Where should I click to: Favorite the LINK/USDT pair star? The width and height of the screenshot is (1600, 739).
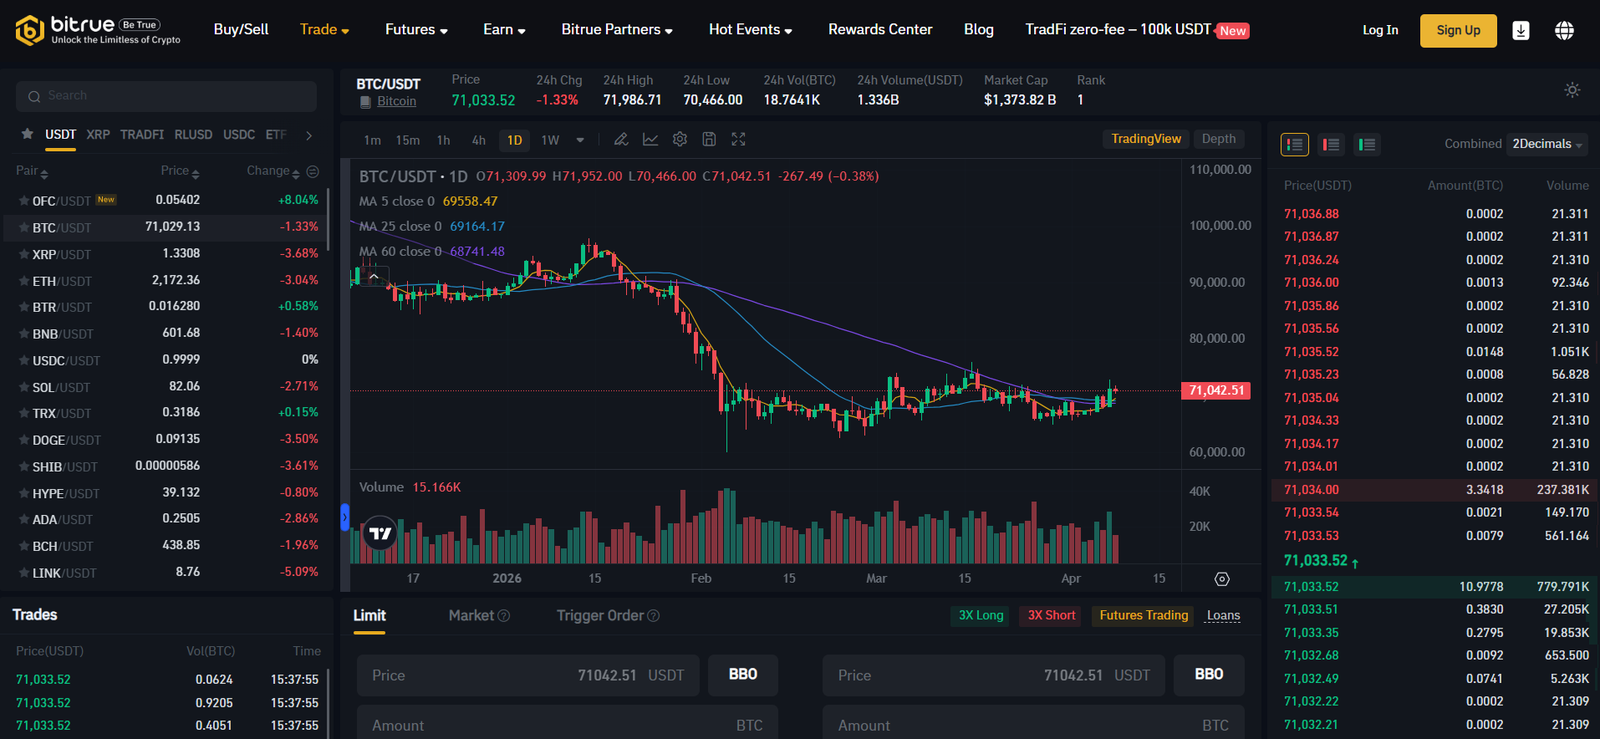coord(24,573)
